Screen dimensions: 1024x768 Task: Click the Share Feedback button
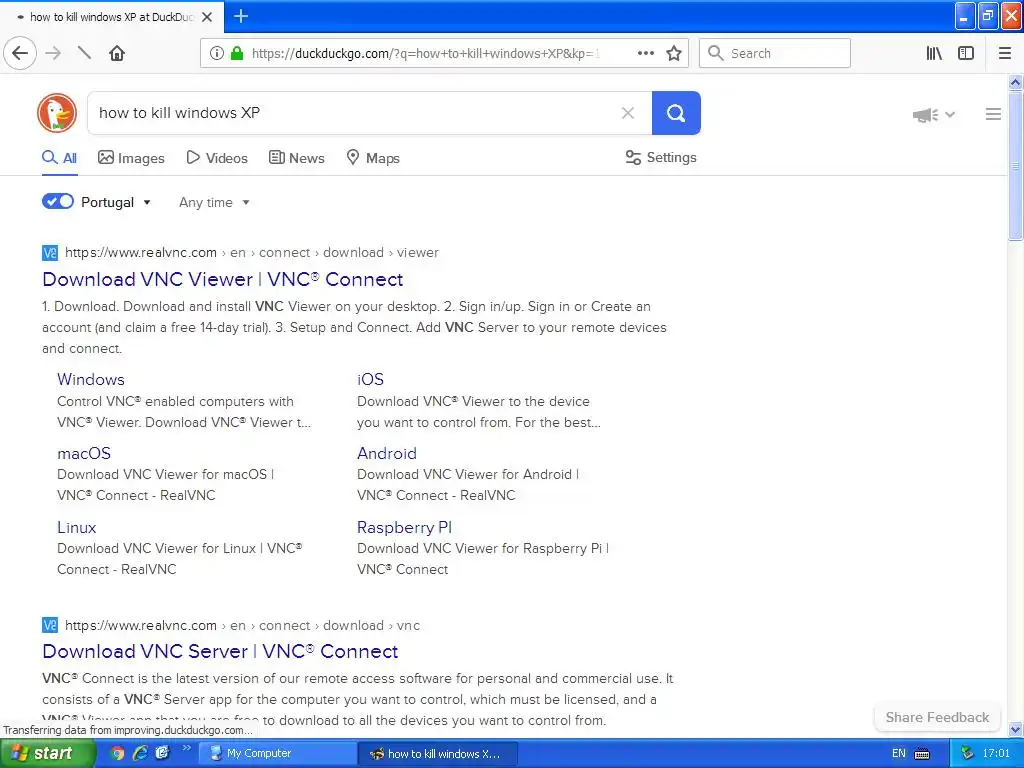coord(937,717)
